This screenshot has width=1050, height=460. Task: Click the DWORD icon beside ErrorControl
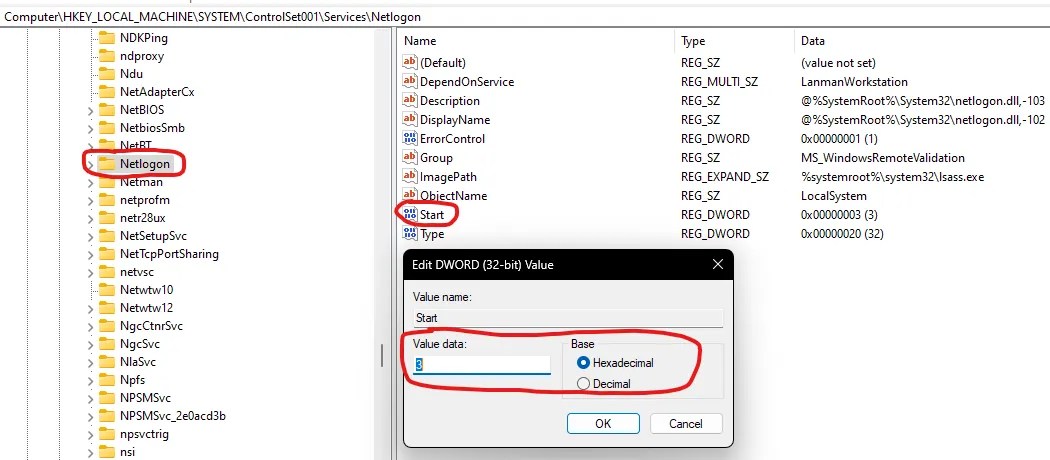click(x=410, y=139)
